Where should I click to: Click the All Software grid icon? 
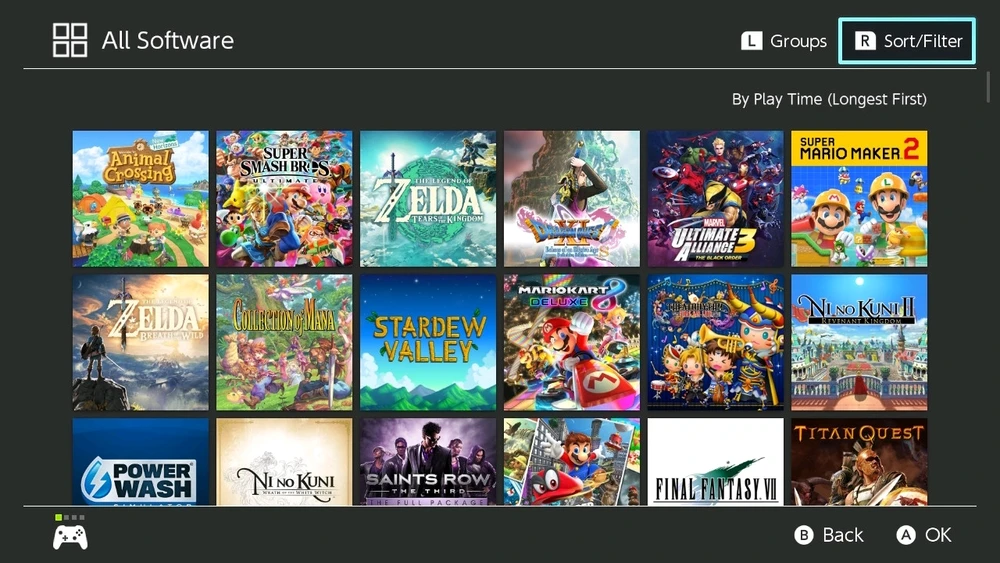click(70, 40)
